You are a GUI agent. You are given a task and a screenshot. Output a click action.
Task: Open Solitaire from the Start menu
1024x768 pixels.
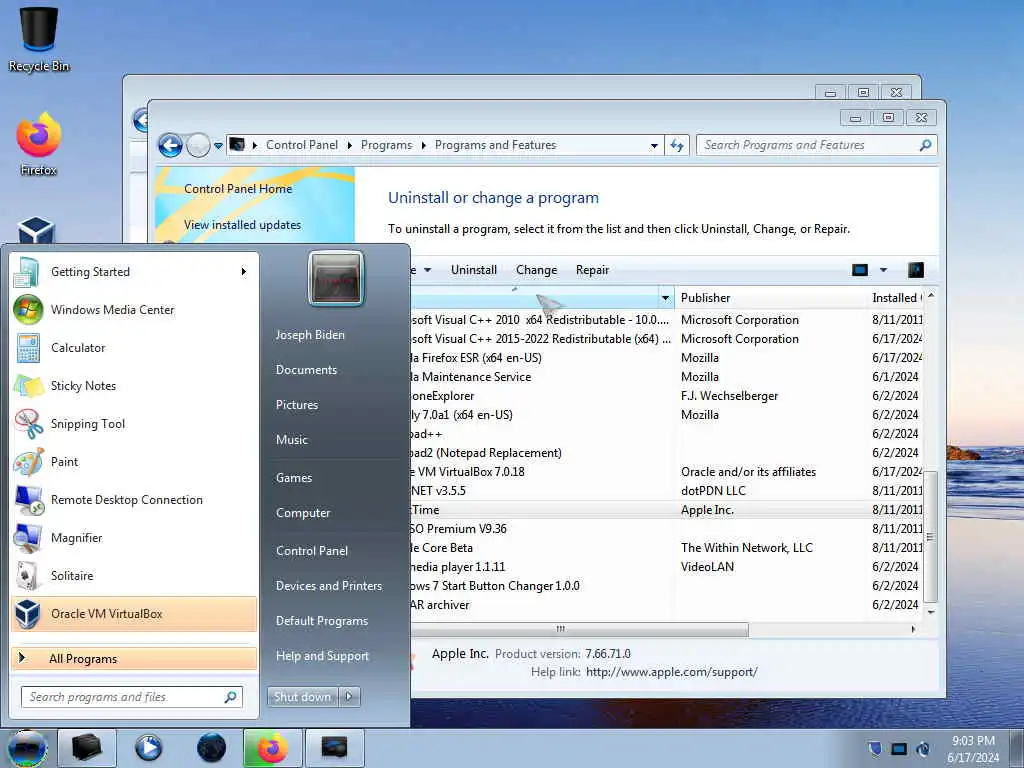click(x=134, y=575)
